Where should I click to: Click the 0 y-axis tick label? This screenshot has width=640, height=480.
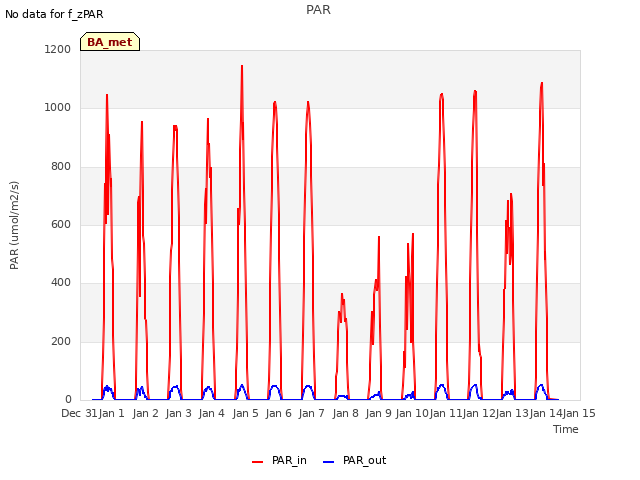pyautogui.click(x=68, y=399)
